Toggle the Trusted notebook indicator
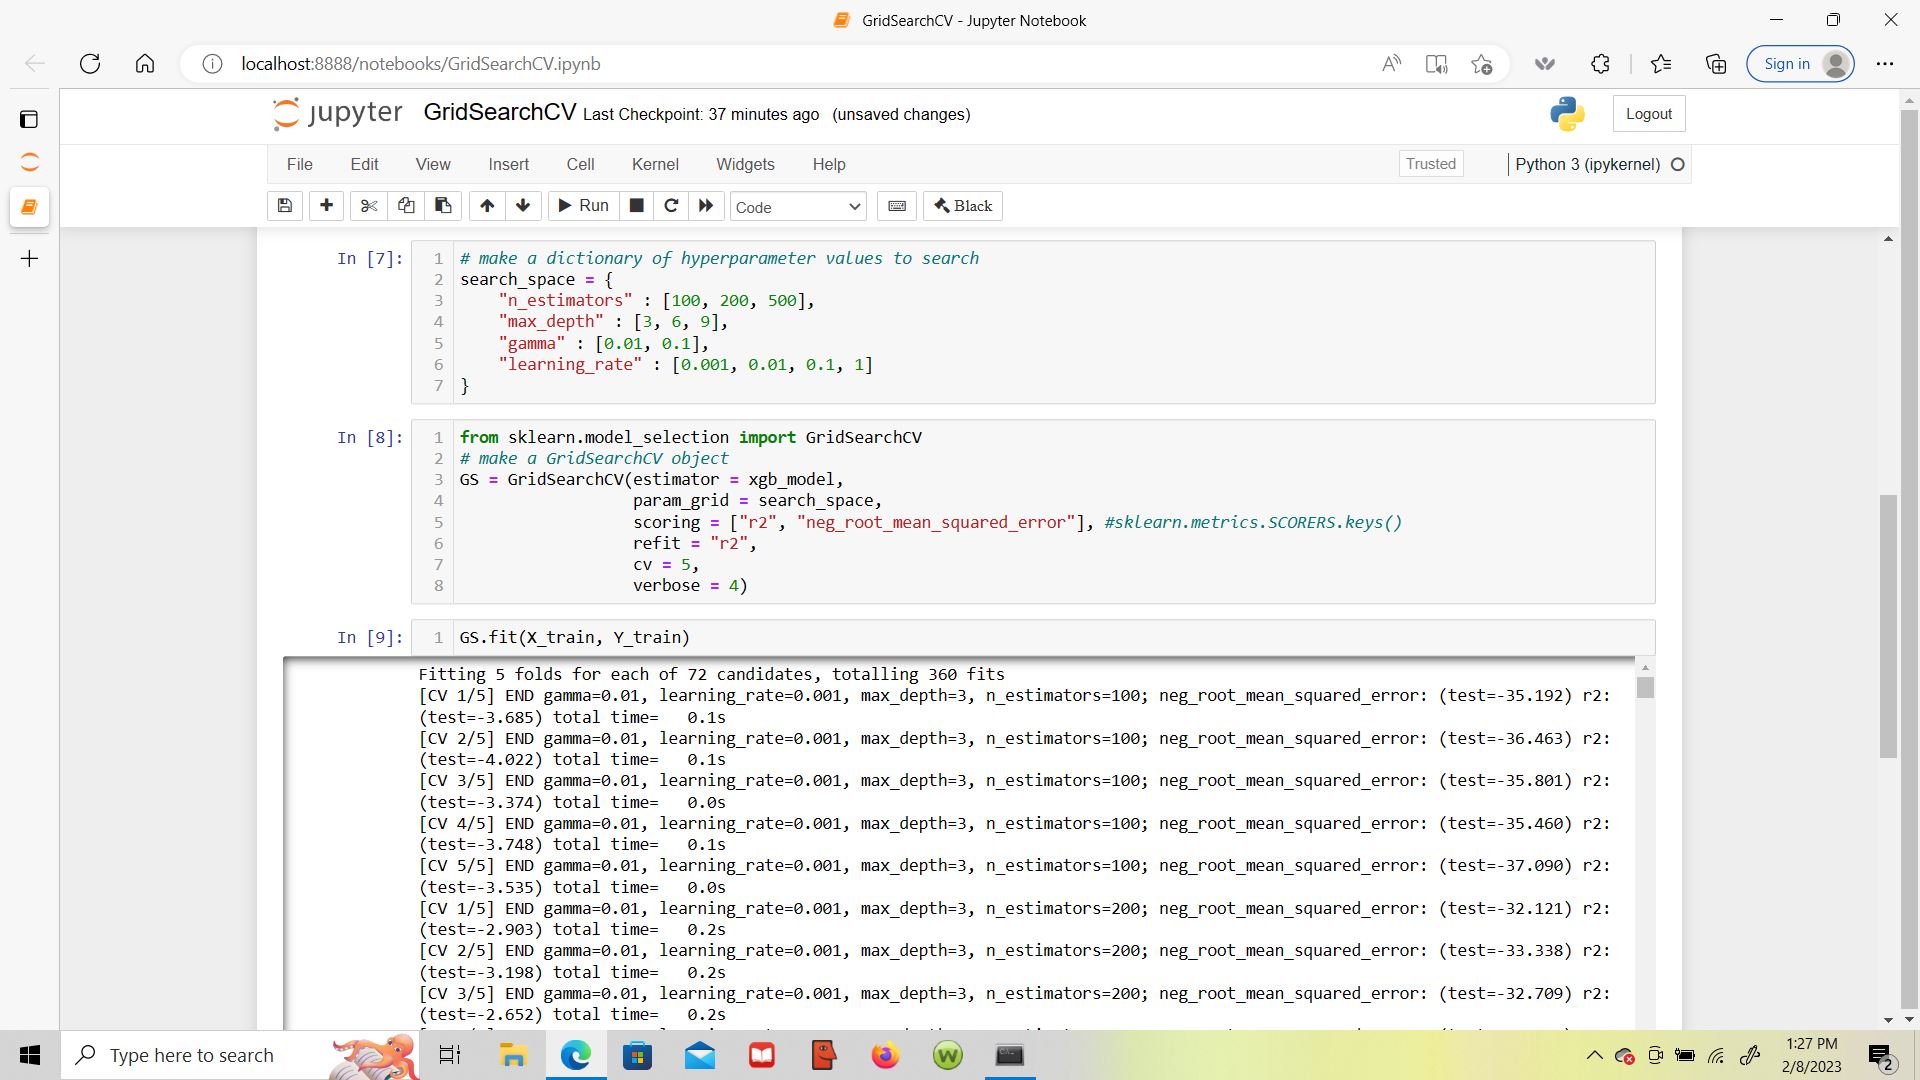The width and height of the screenshot is (1920, 1080). coord(1430,164)
